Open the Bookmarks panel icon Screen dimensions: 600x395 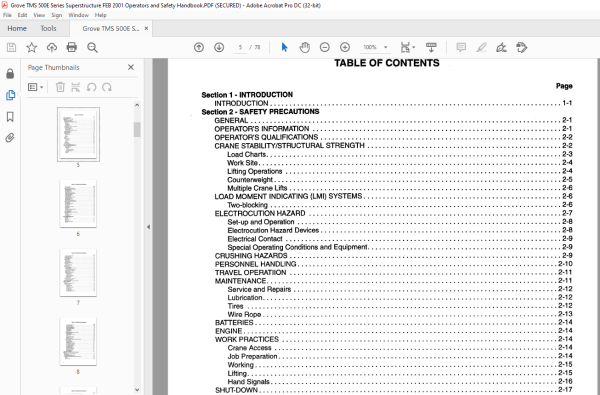coord(10,117)
